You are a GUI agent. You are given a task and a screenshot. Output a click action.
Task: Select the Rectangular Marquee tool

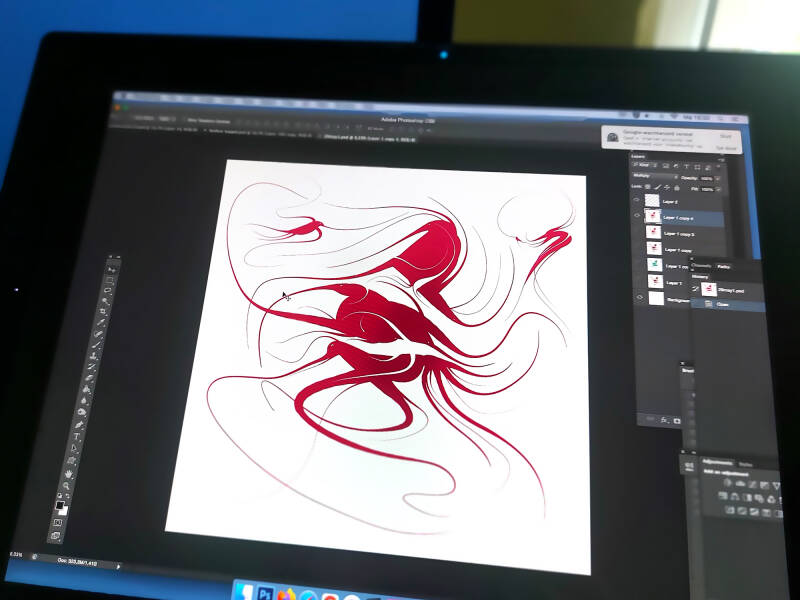click(x=110, y=280)
